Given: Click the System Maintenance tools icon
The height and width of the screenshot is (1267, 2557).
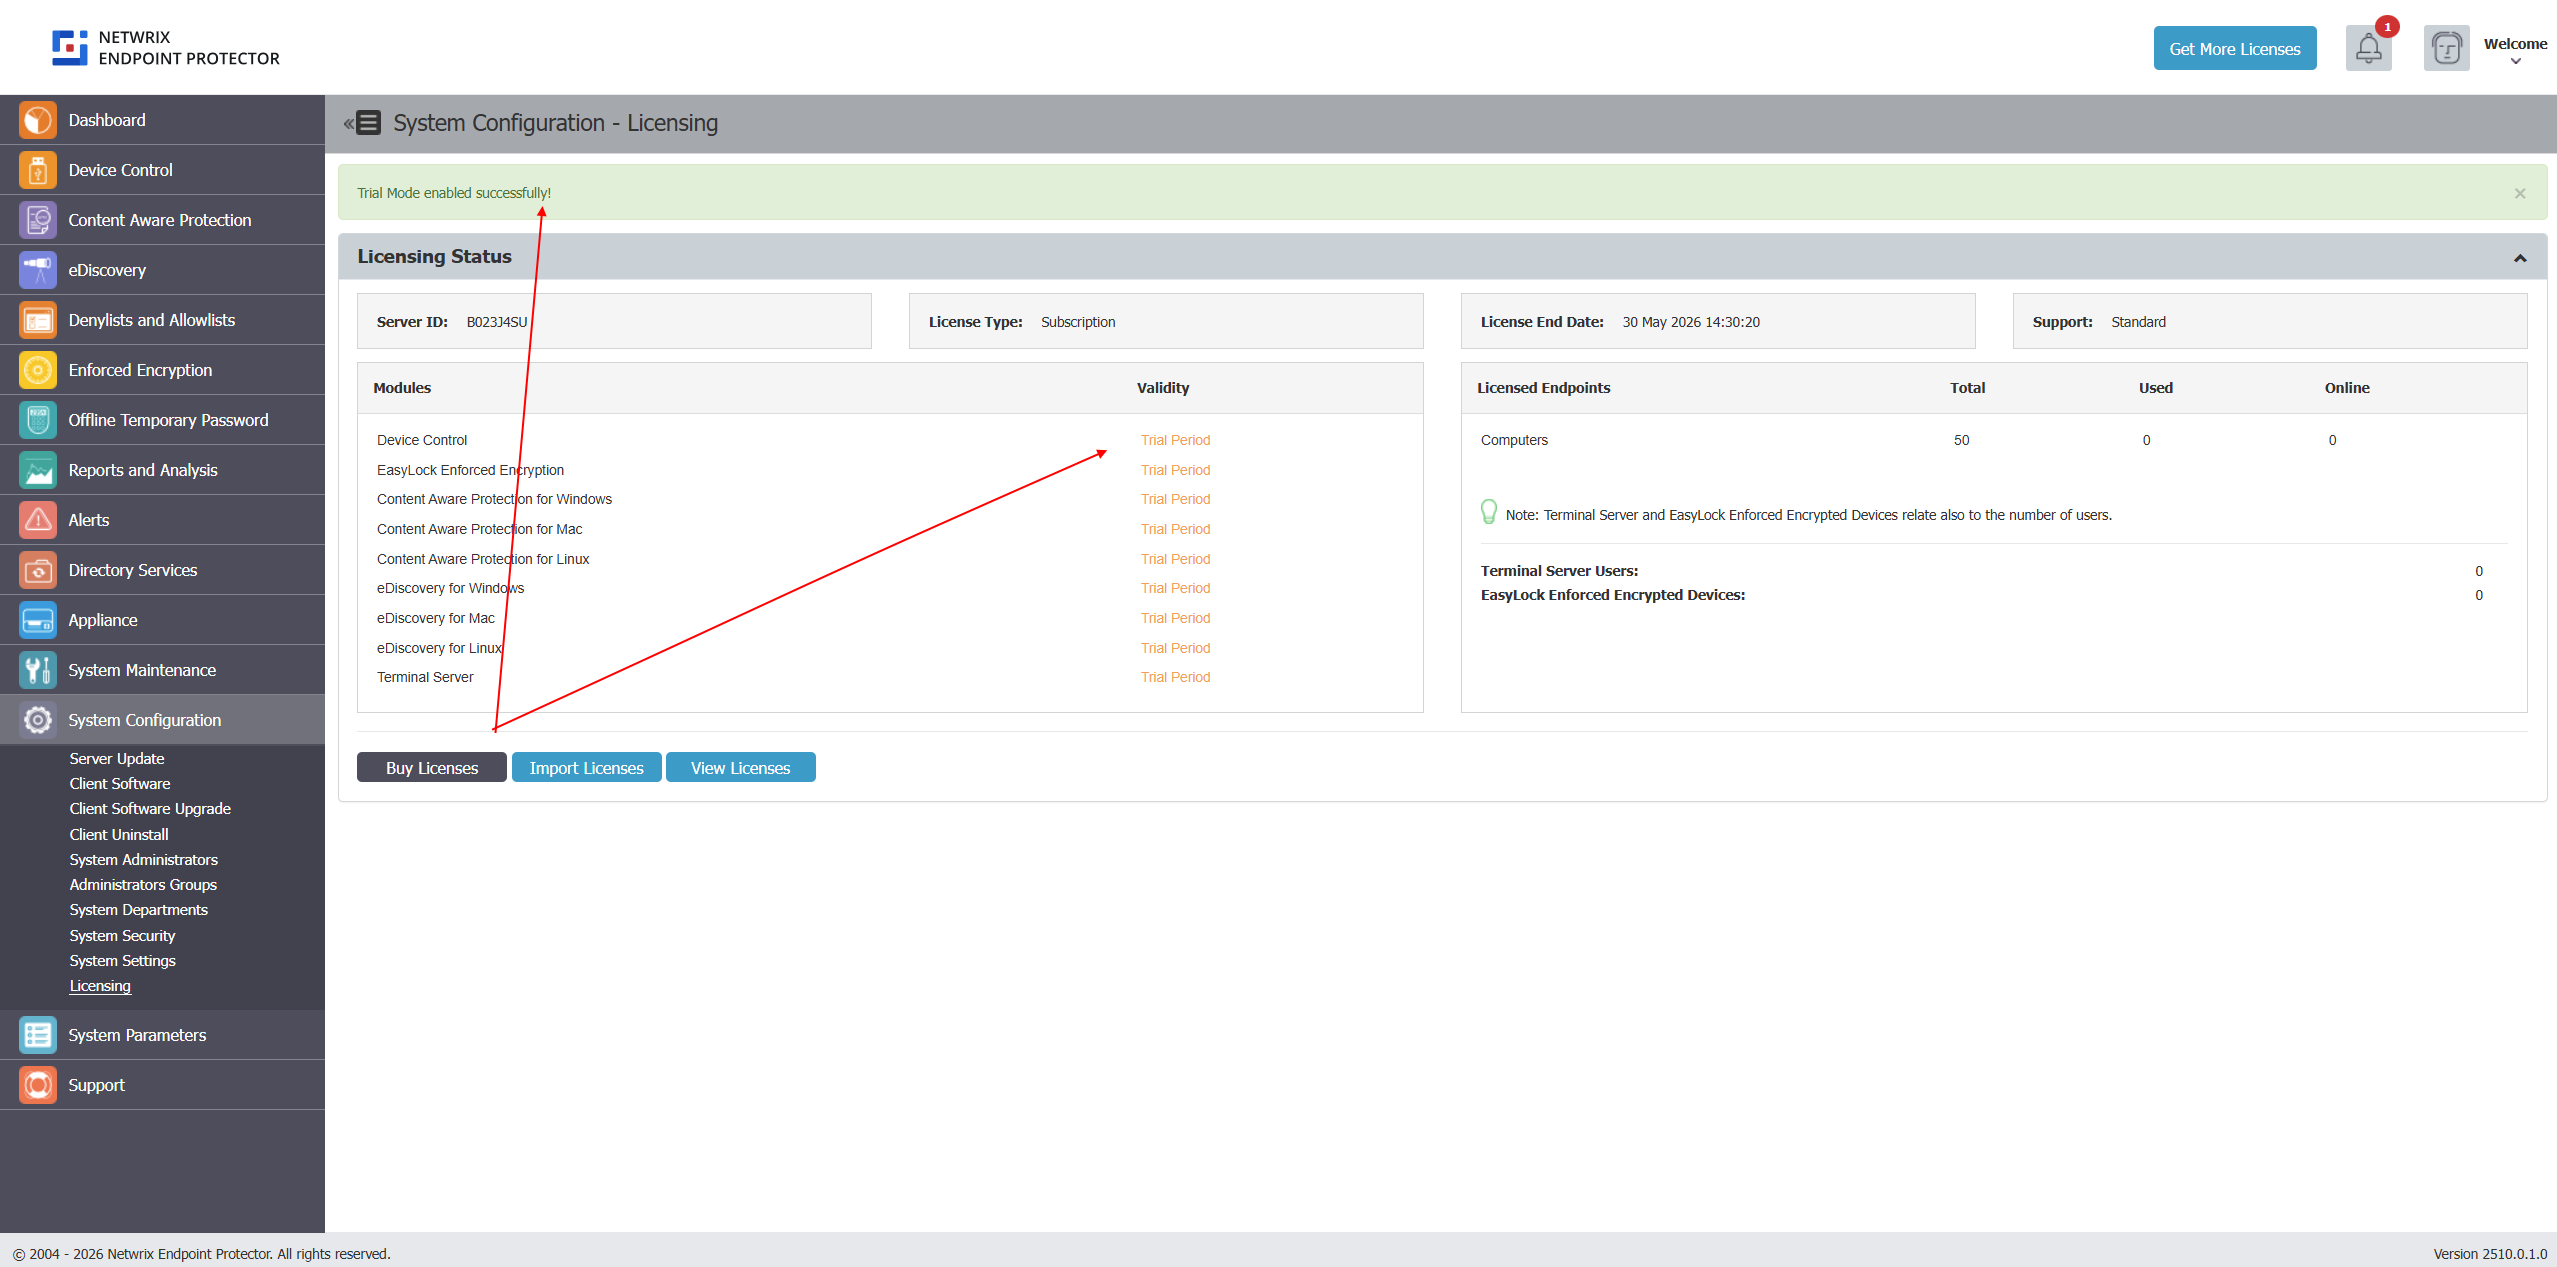Looking at the screenshot, I should 38,670.
